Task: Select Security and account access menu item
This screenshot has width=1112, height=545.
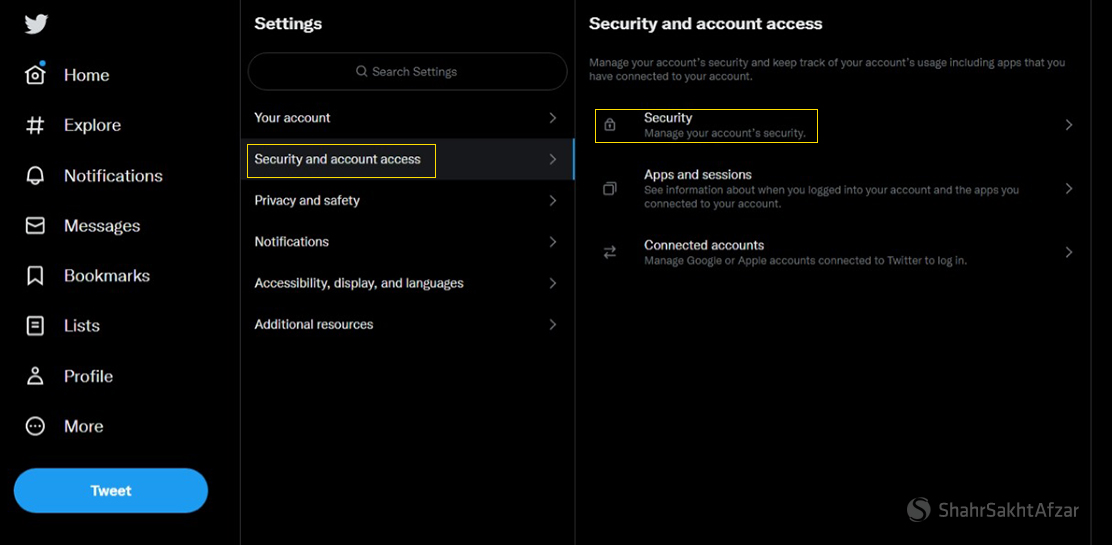Action: [x=338, y=159]
